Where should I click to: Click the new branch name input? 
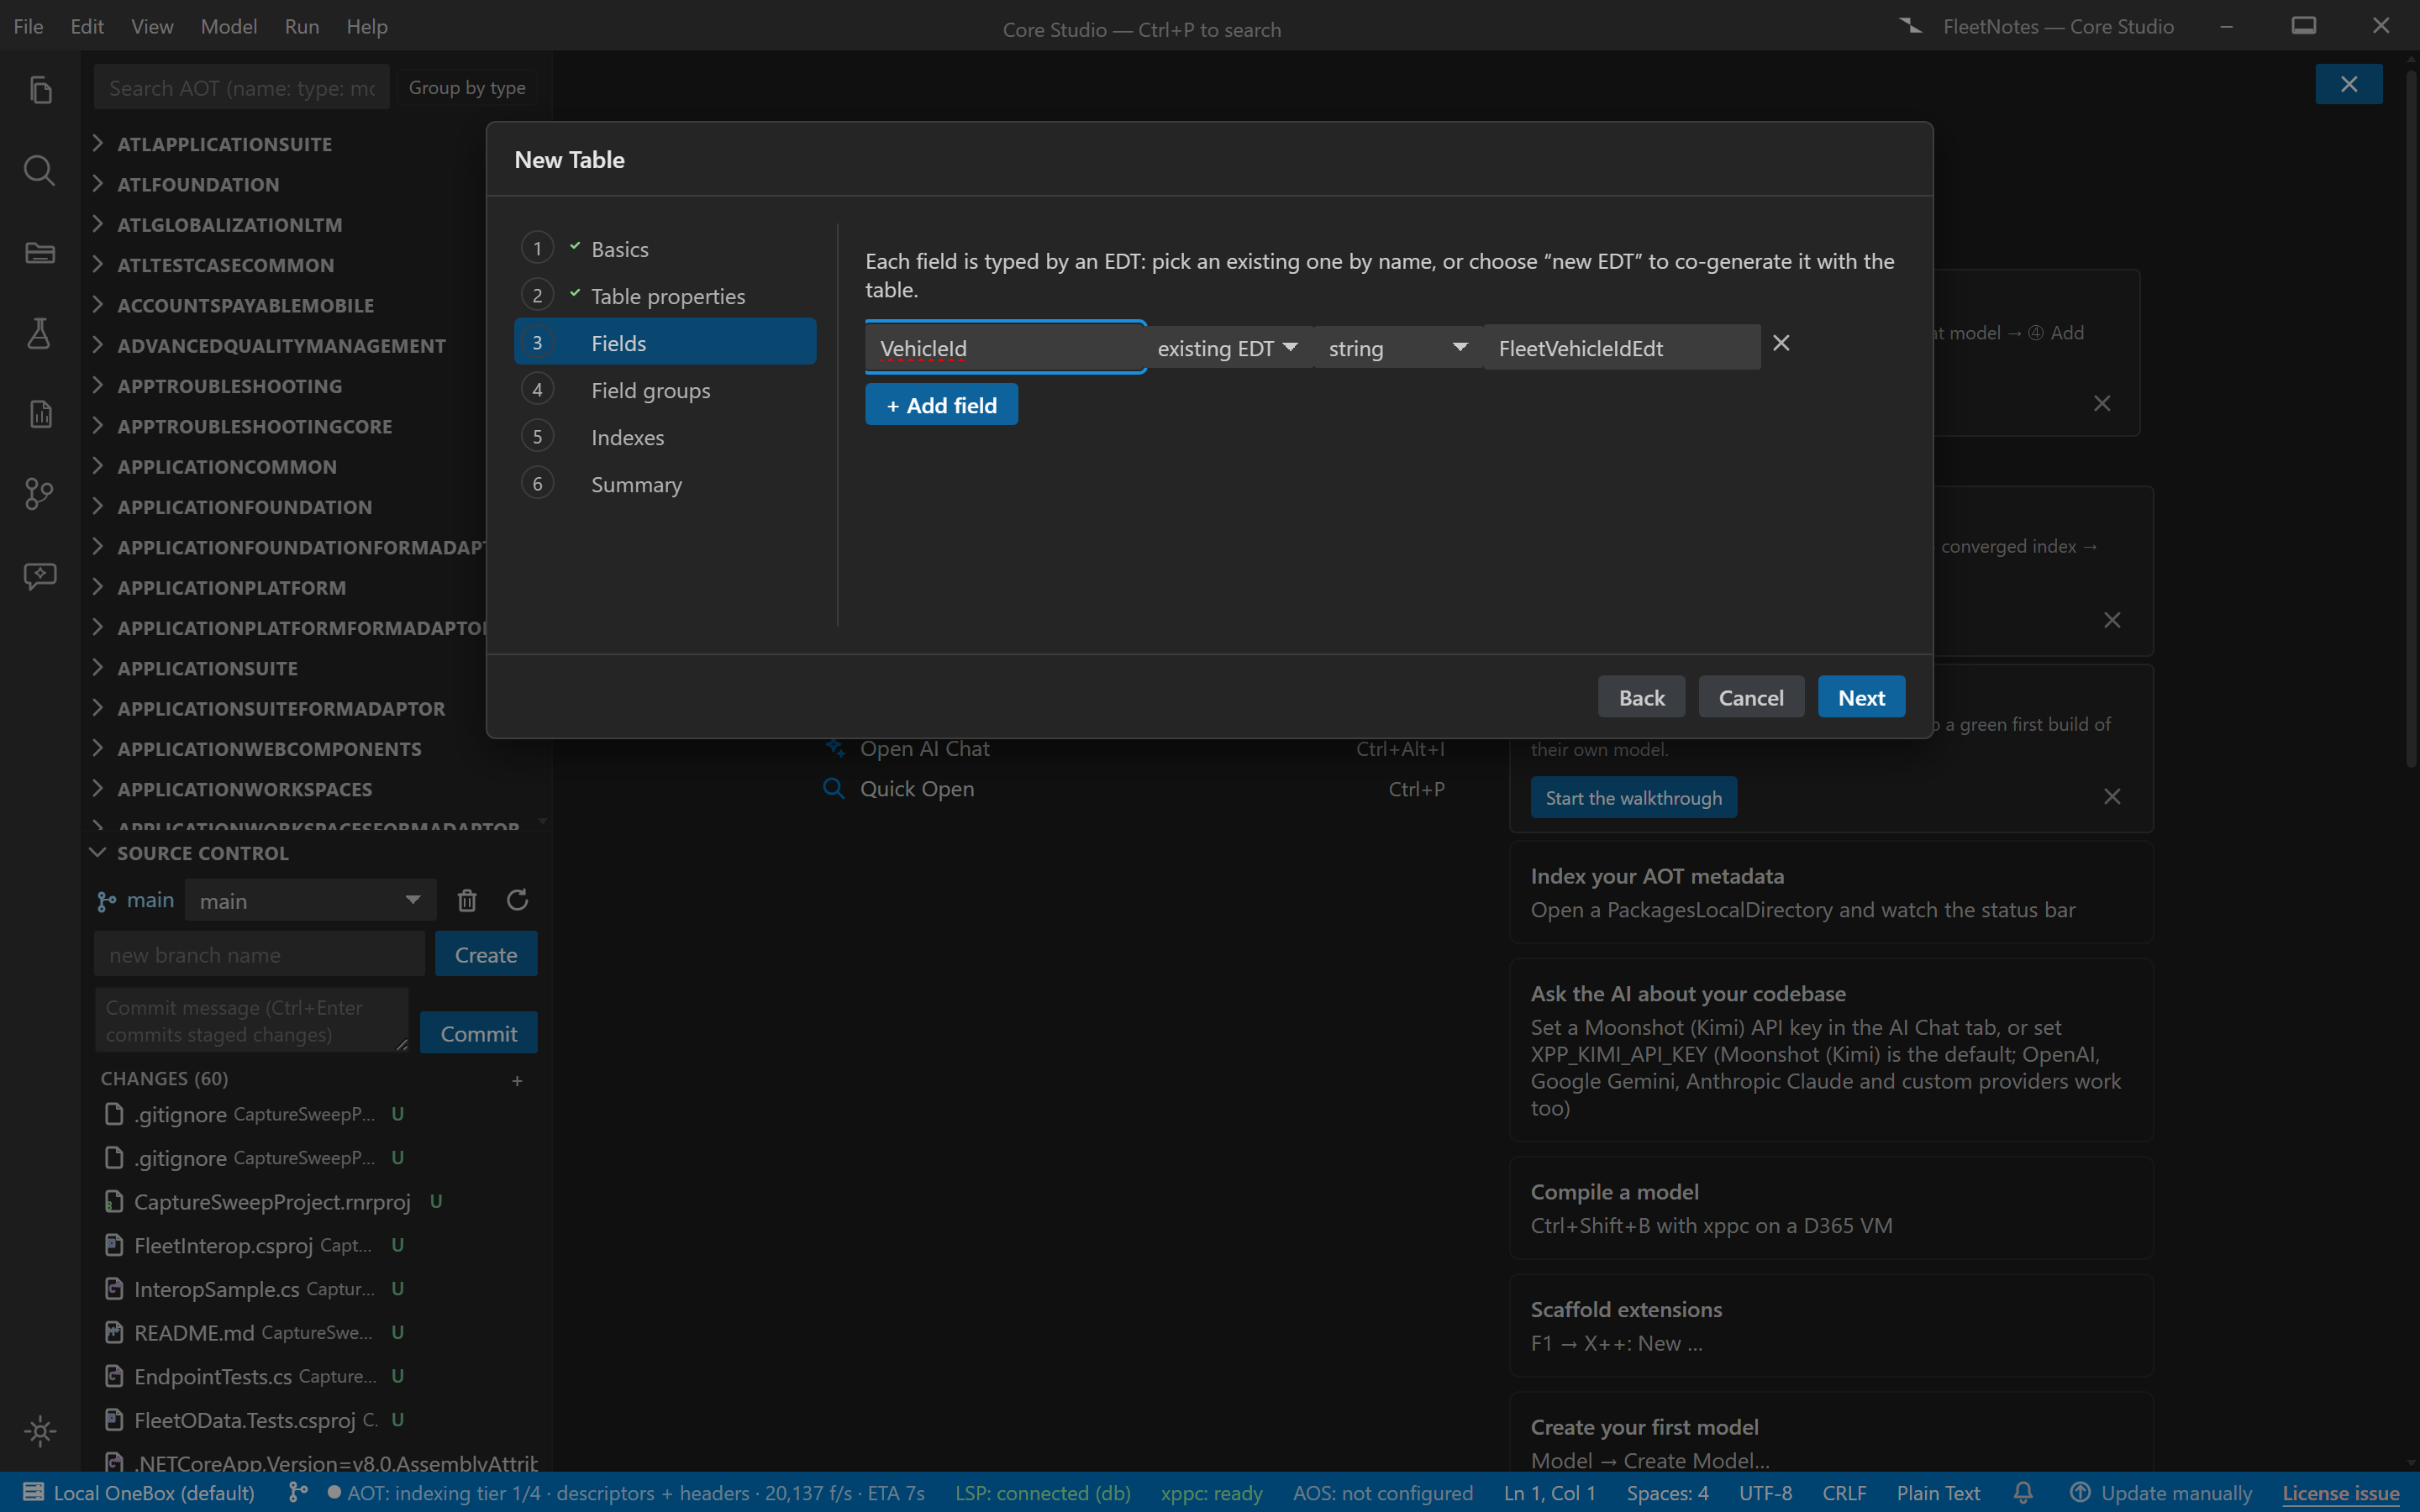[x=259, y=954]
